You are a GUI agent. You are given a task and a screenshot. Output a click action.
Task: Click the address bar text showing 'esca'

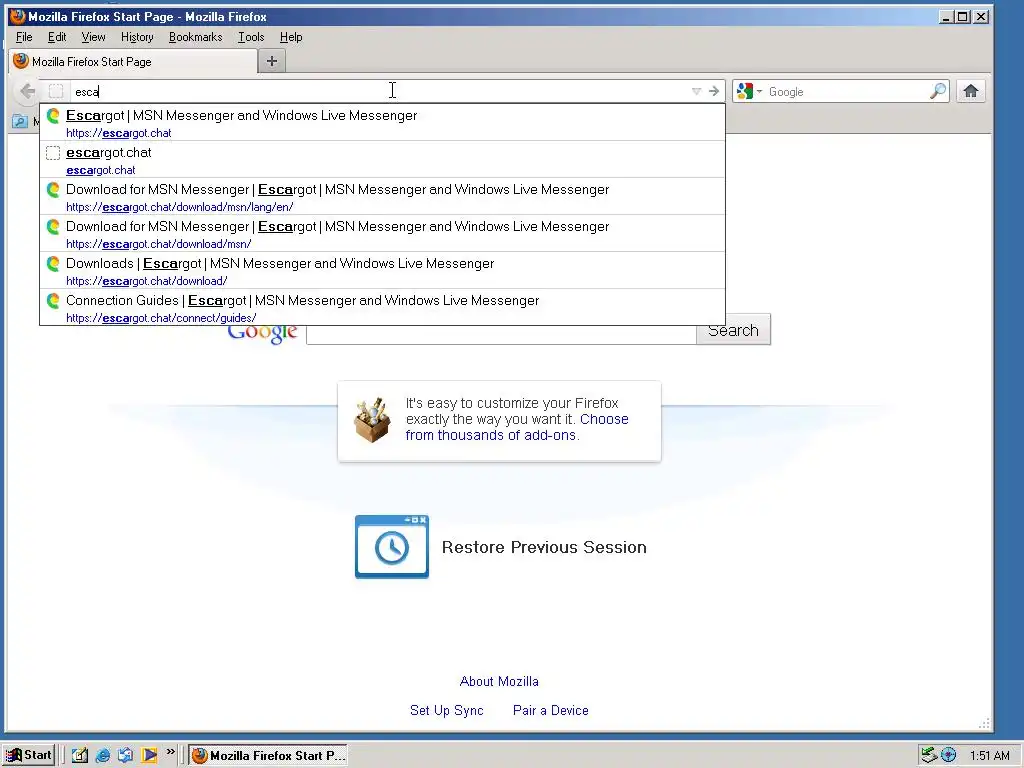tap(86, 92)
